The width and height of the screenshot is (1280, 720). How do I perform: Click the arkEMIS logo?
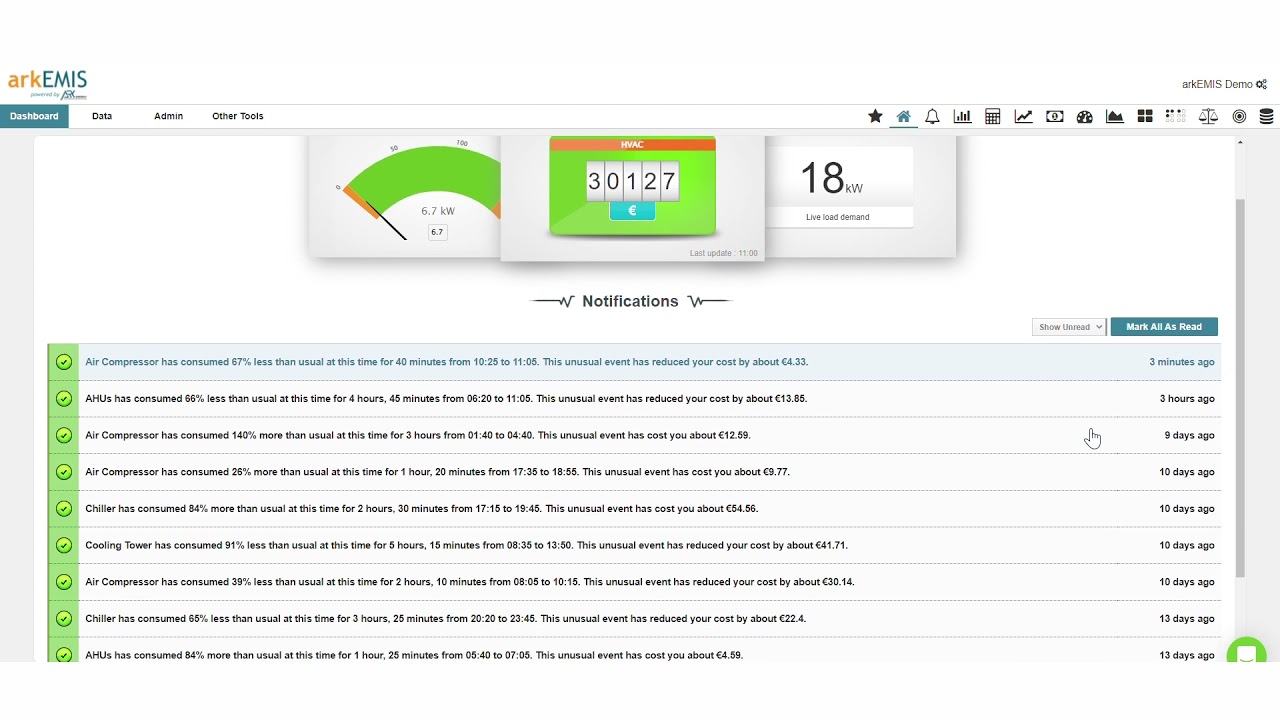47,84
